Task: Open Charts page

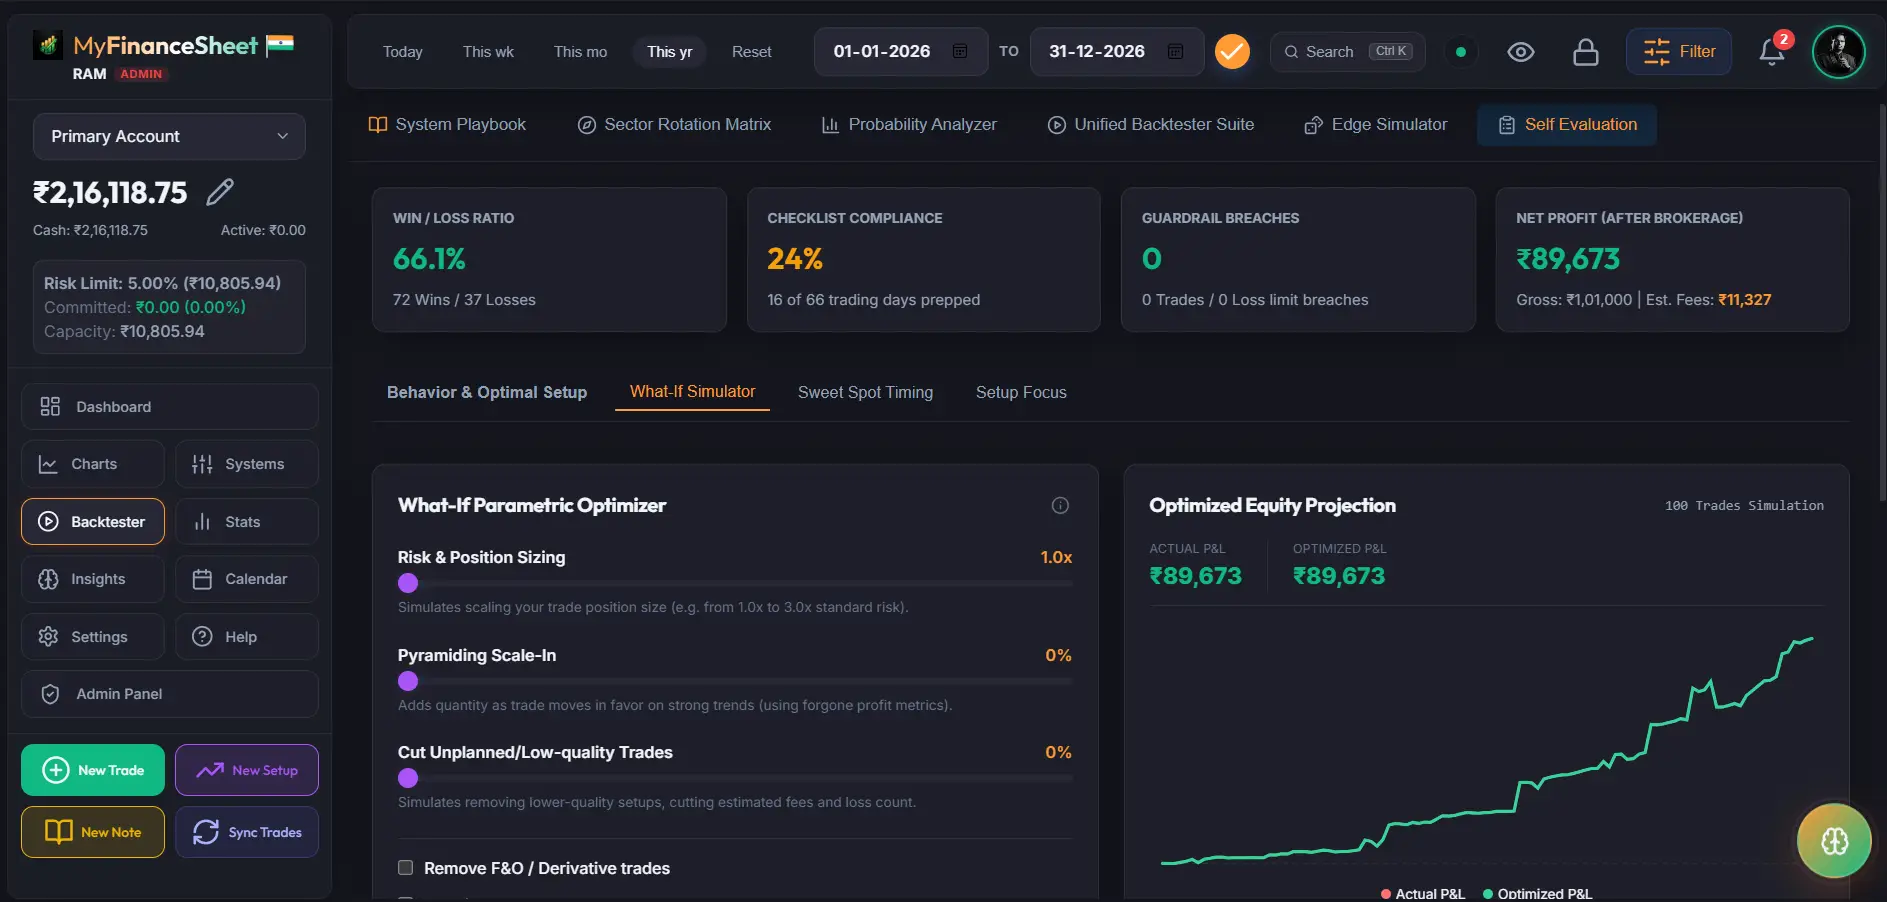Action: click(93, 464)
